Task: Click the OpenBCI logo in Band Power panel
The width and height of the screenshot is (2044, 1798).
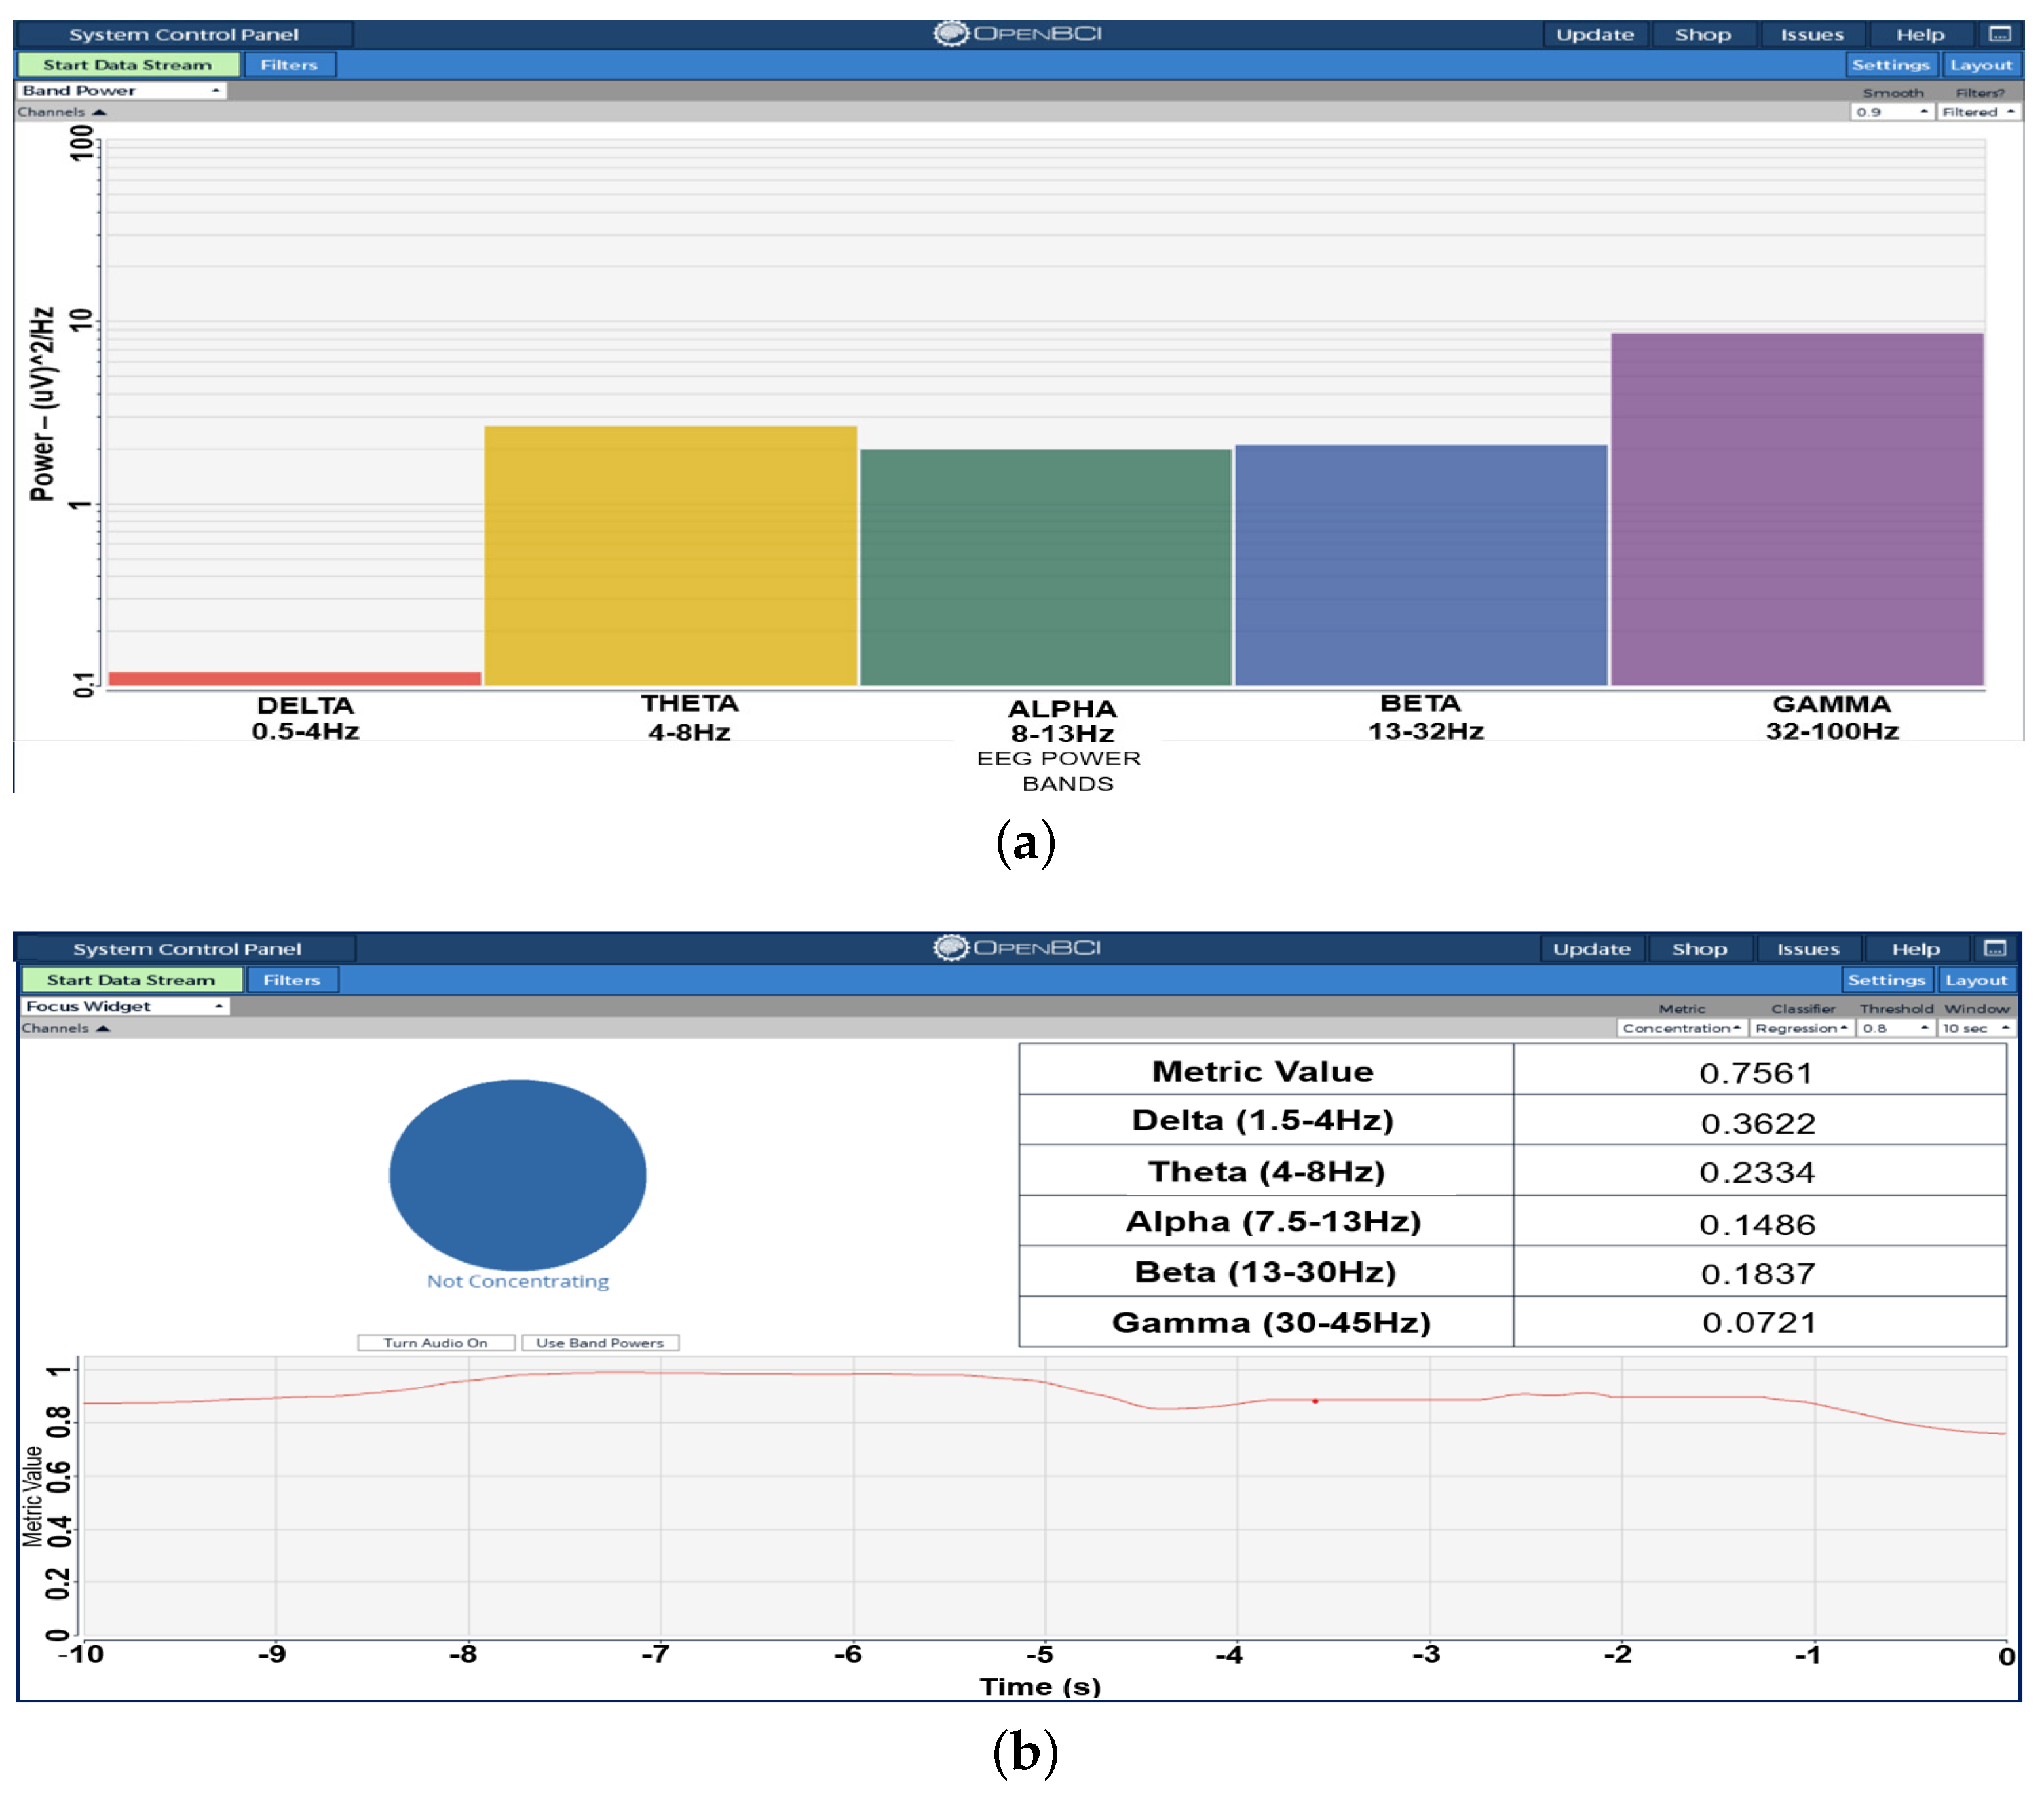Action: (1018, 33)
